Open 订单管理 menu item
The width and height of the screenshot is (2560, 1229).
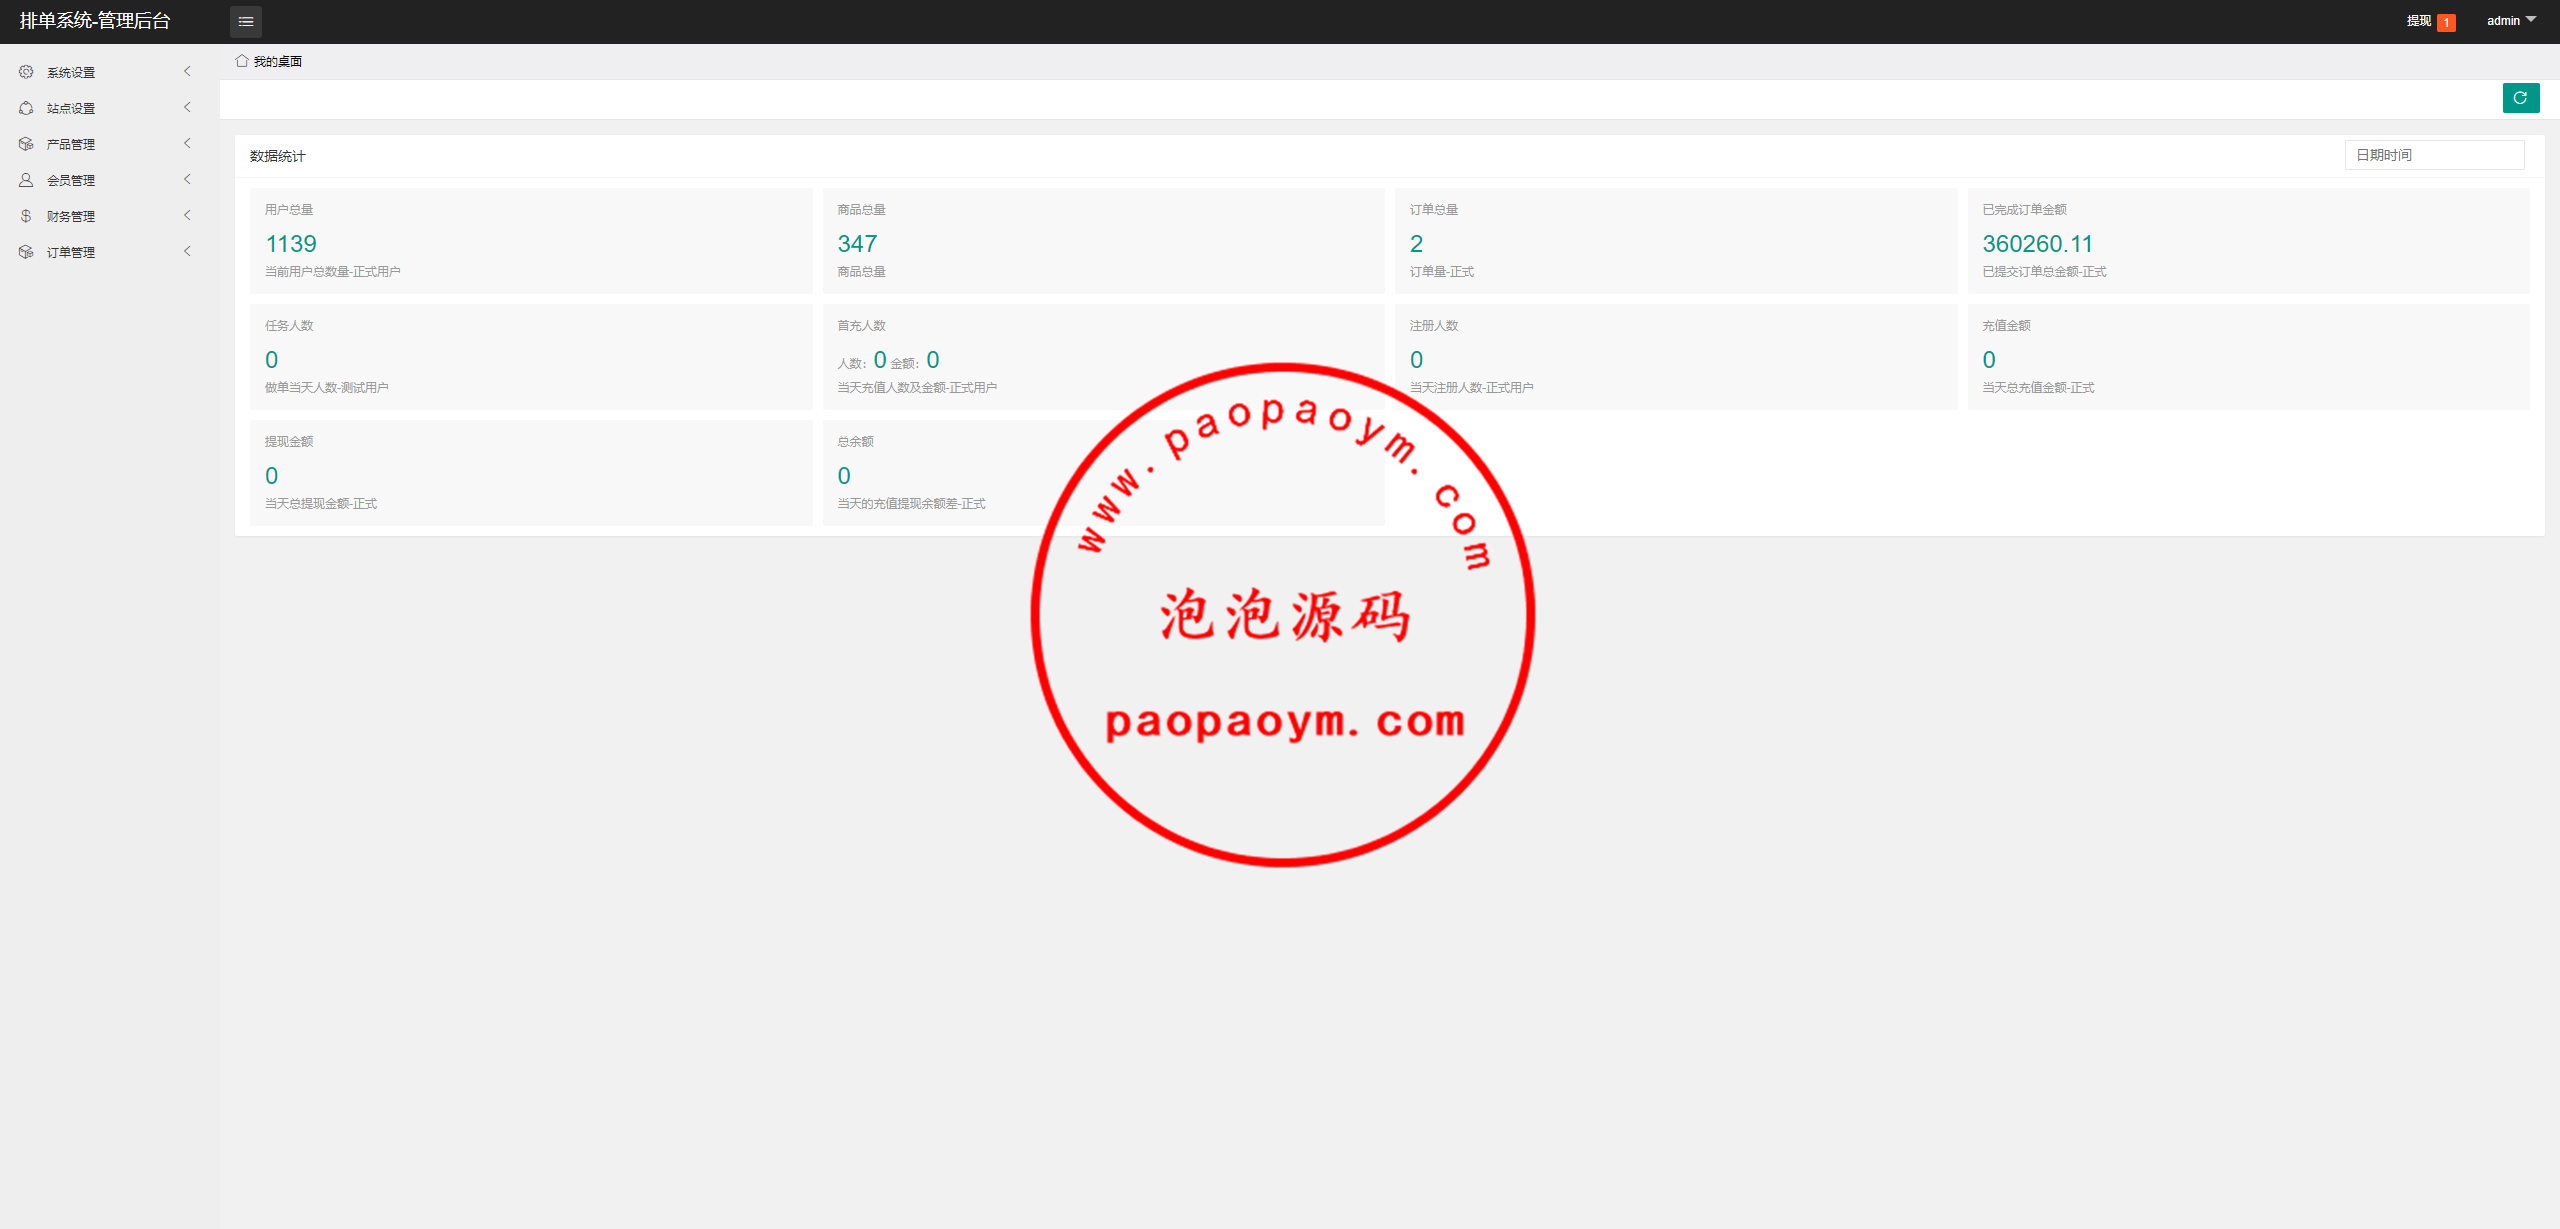pyautogui.click(x=109, y=252)
